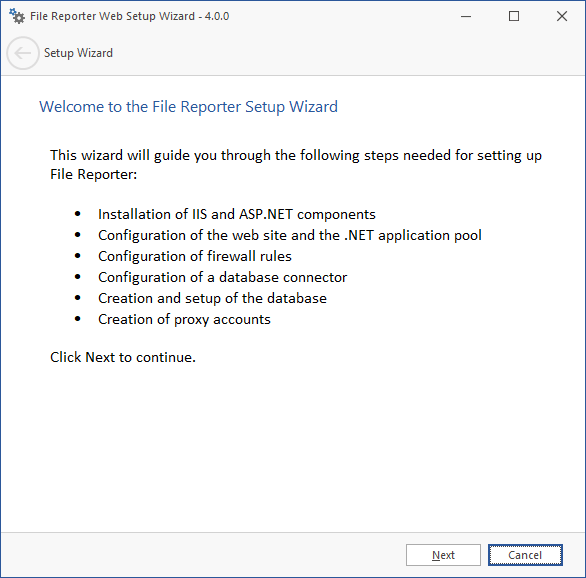Click 'Creation and setup of the database' bullet
The image size is (586, 578).
[212, 298]
